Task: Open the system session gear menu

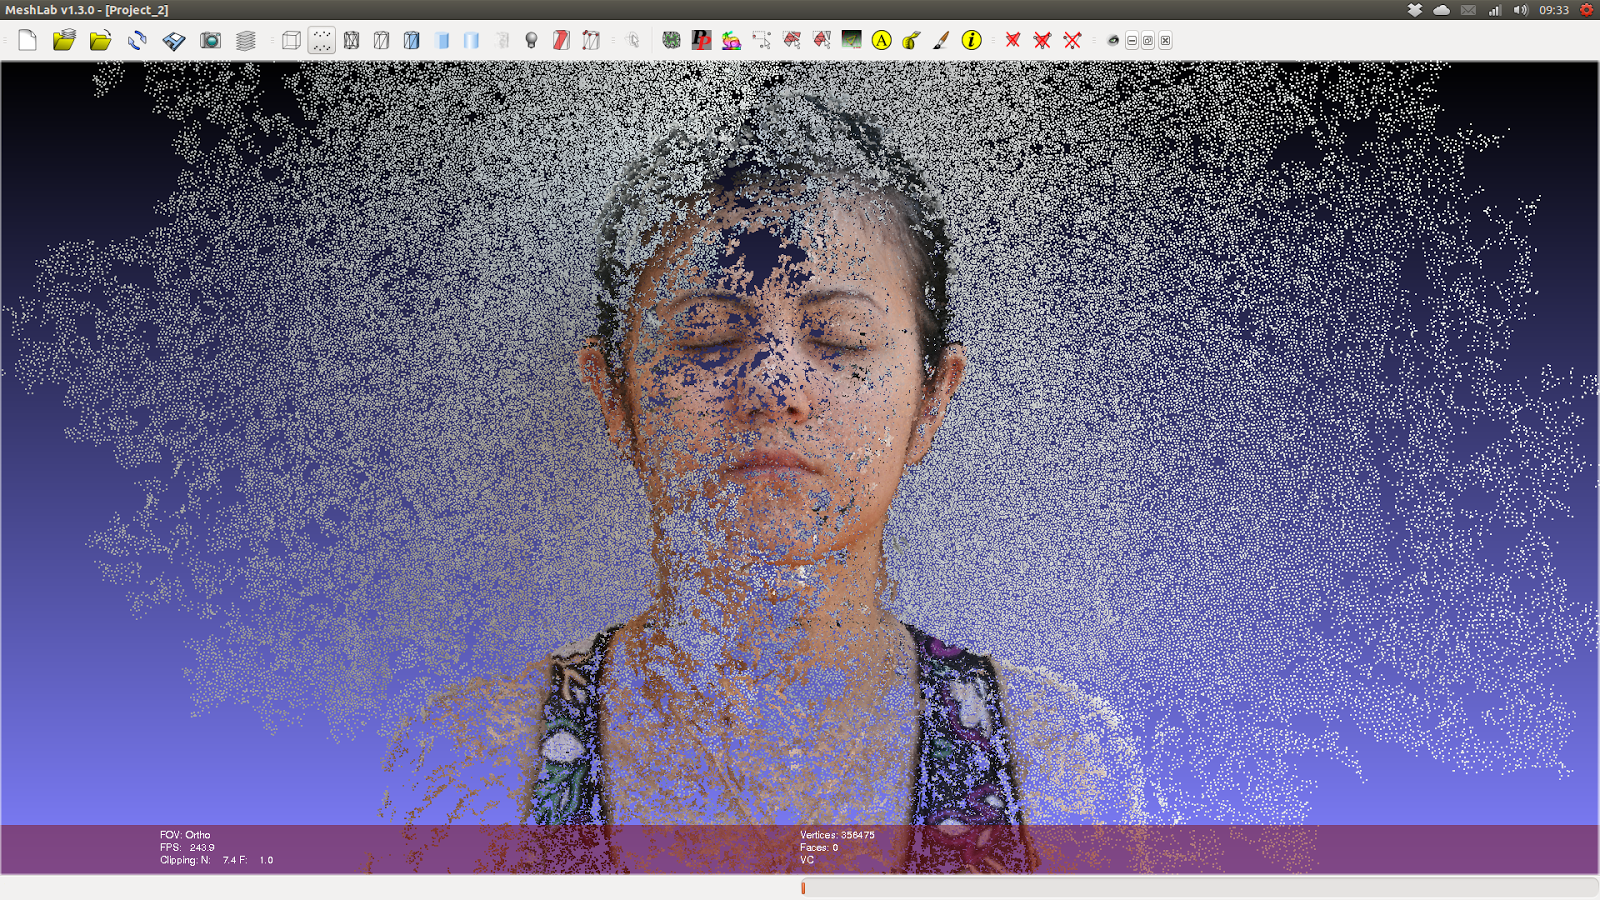Action: click(x=1586, y=10)
